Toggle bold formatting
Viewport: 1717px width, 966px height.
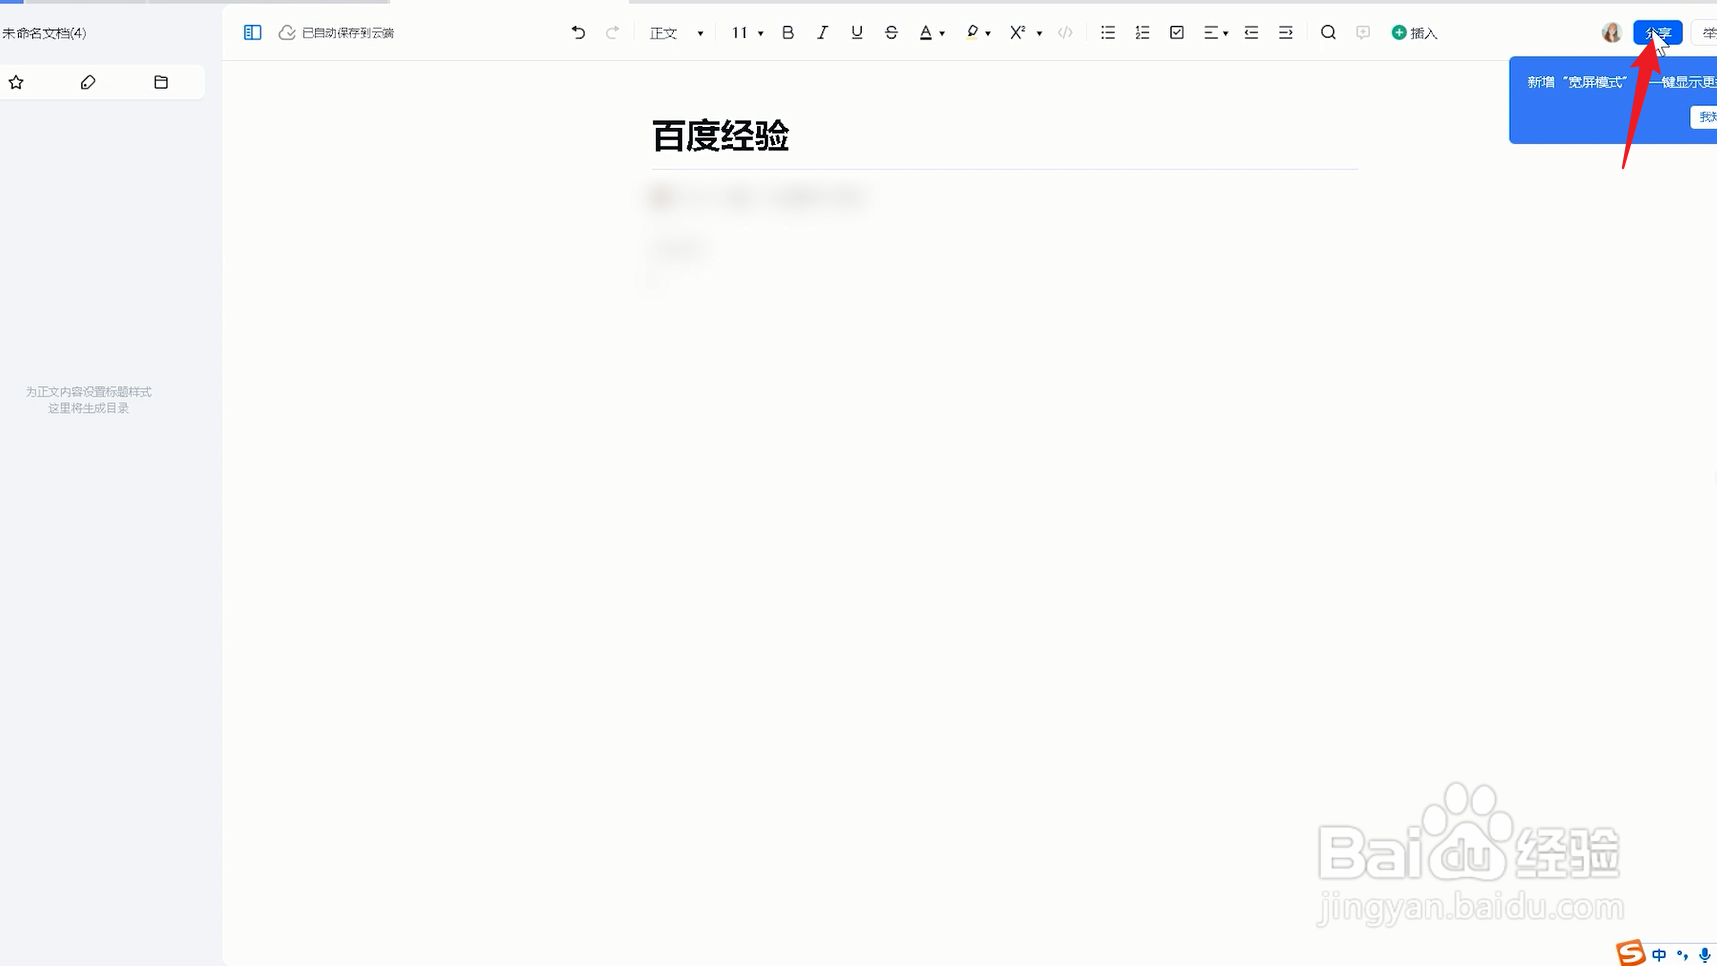[x=788, y=33]
